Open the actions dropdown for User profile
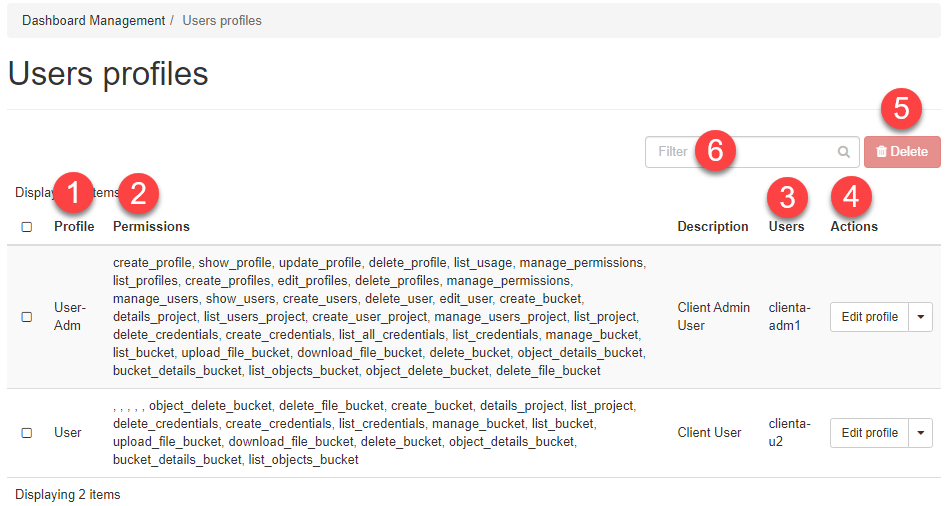 pos(920,433)
